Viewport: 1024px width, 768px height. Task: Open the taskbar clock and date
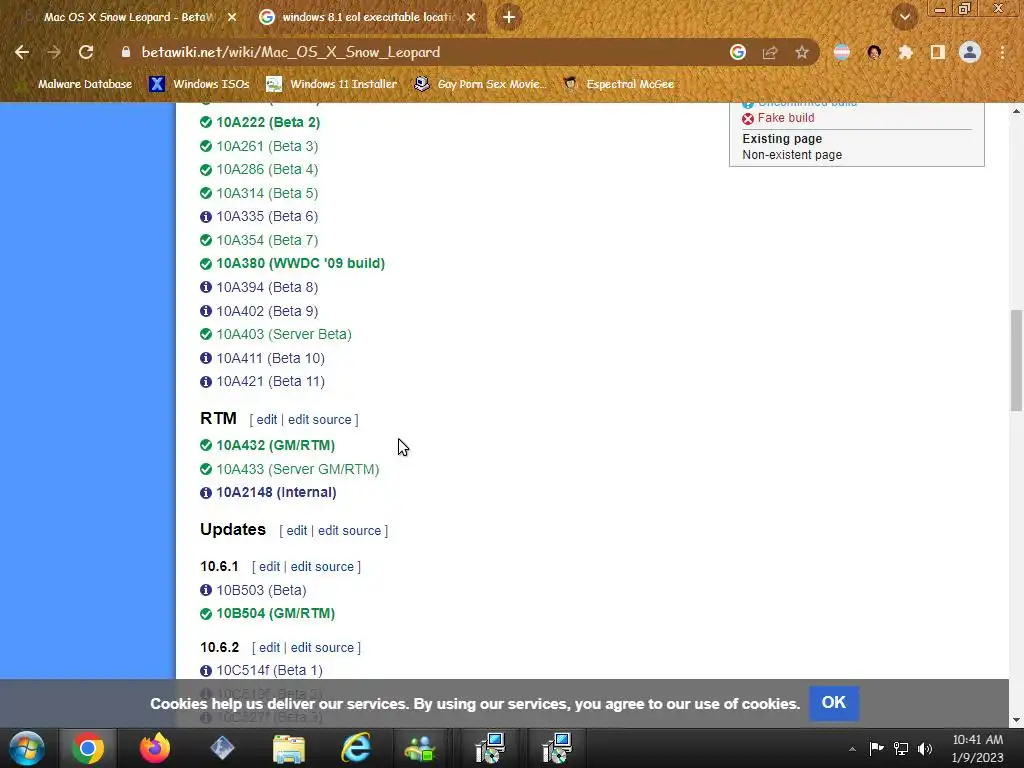pyautogui.click(x=978, y=748)
